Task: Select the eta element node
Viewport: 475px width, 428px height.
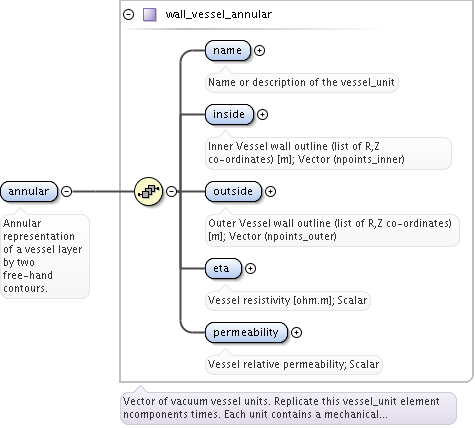Action: pos(223,268)
